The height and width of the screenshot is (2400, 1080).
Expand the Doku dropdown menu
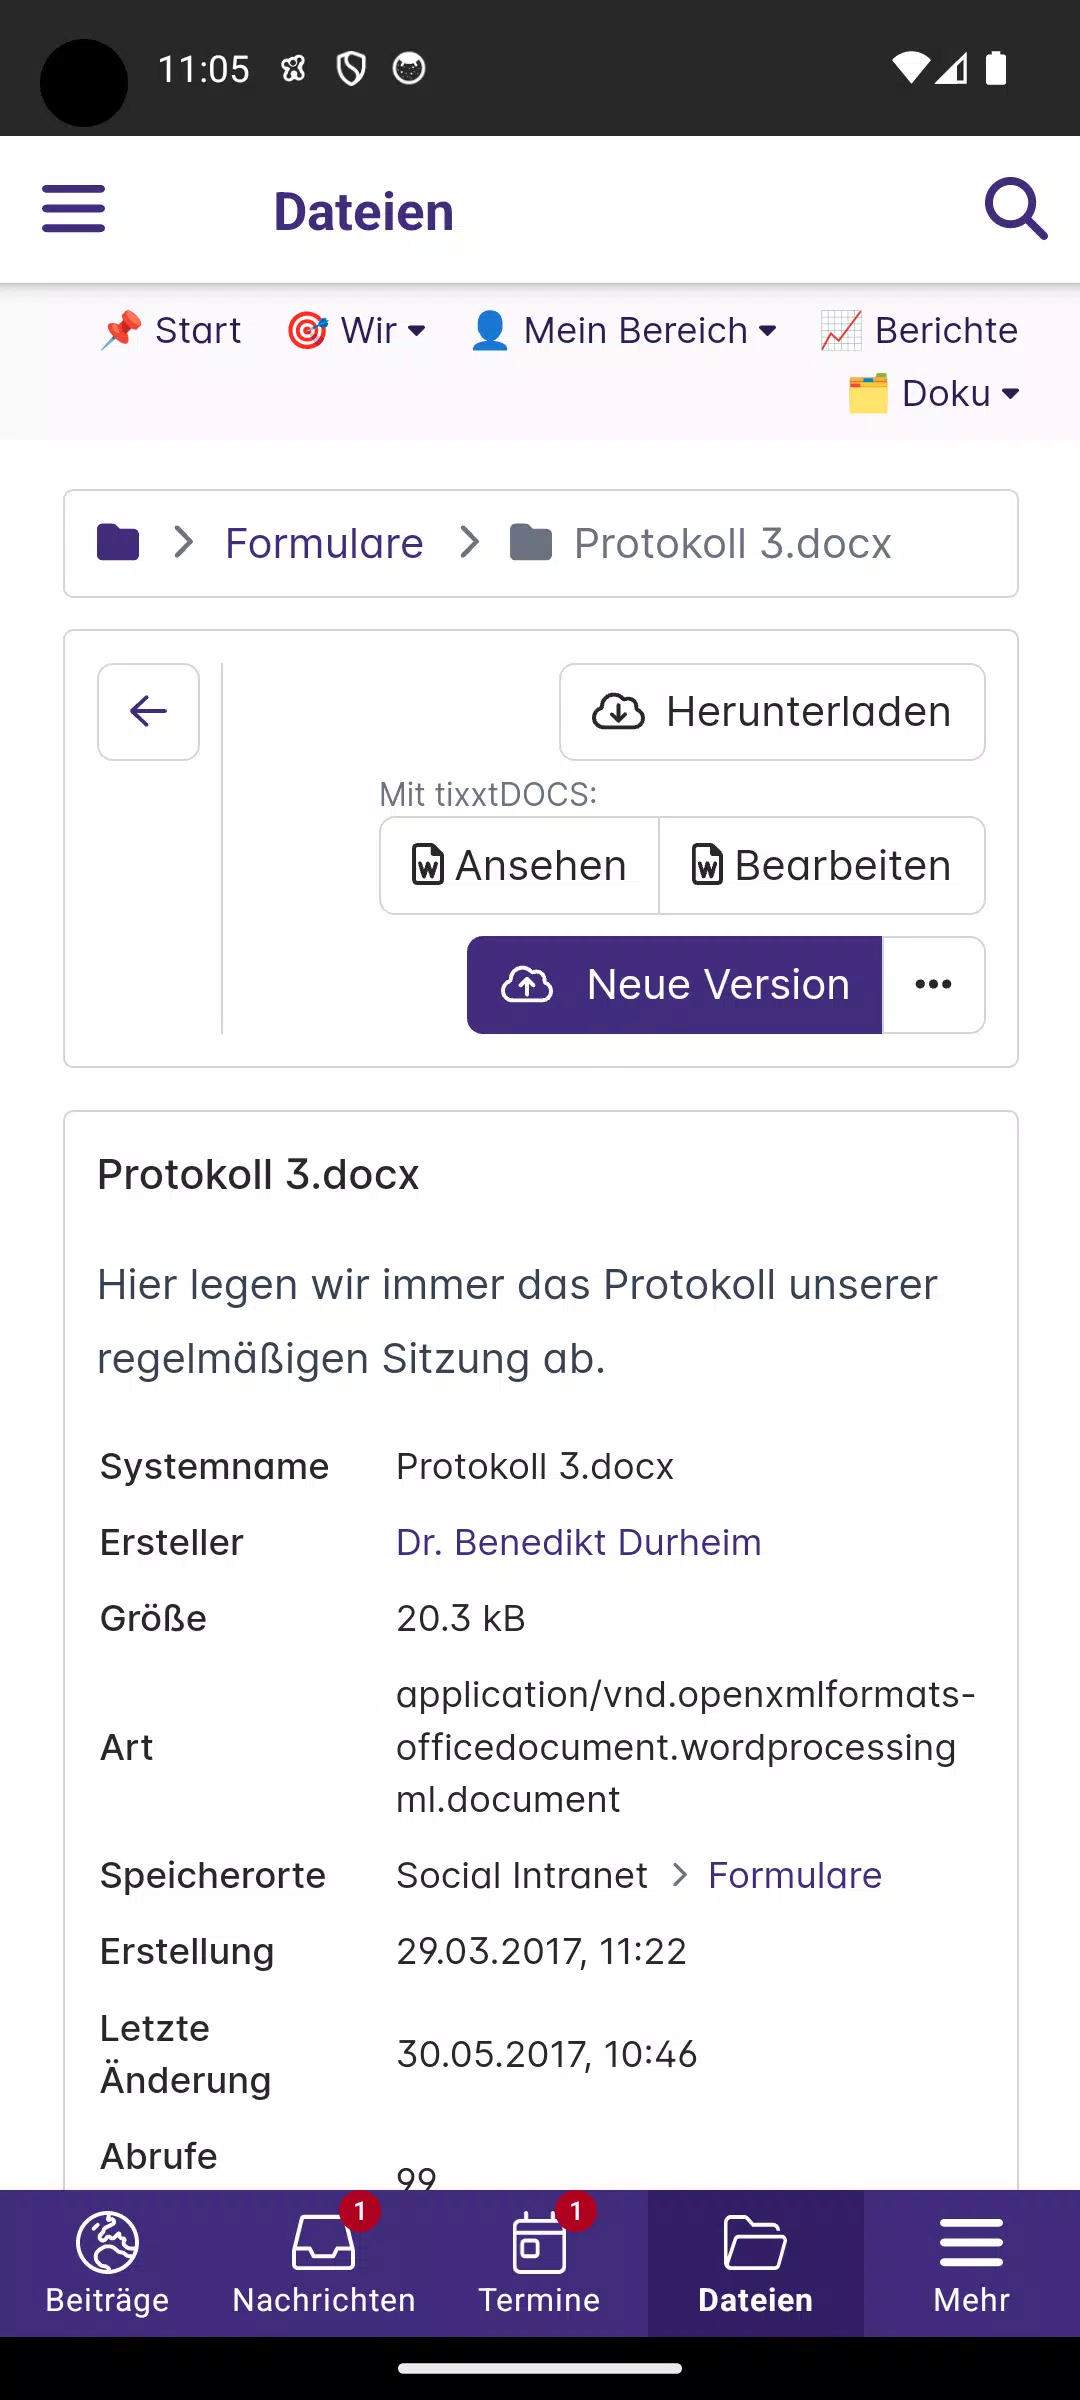934,394
